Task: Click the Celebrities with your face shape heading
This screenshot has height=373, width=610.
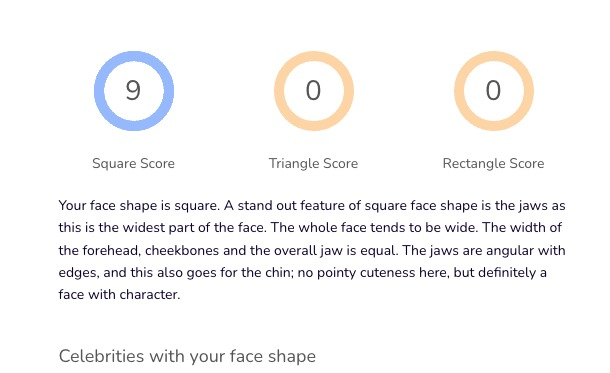Action: [x=187, y=356]
